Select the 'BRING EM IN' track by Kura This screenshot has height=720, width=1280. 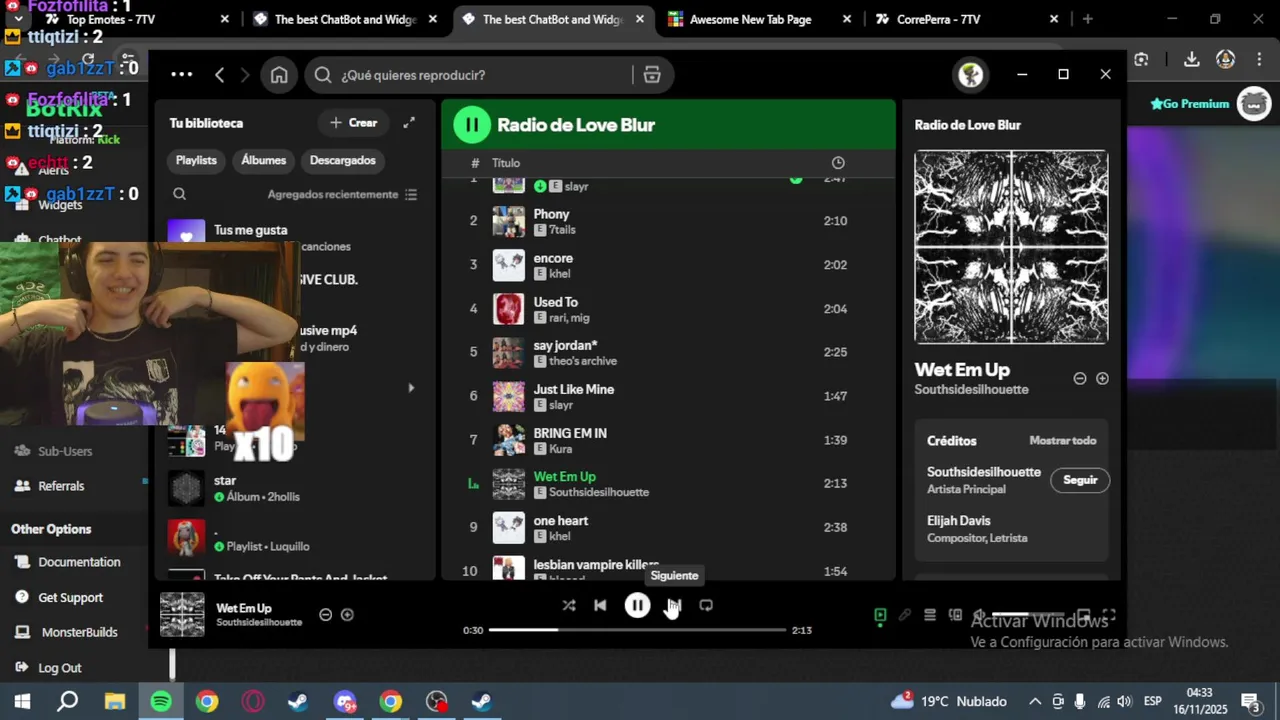point(668,440)
